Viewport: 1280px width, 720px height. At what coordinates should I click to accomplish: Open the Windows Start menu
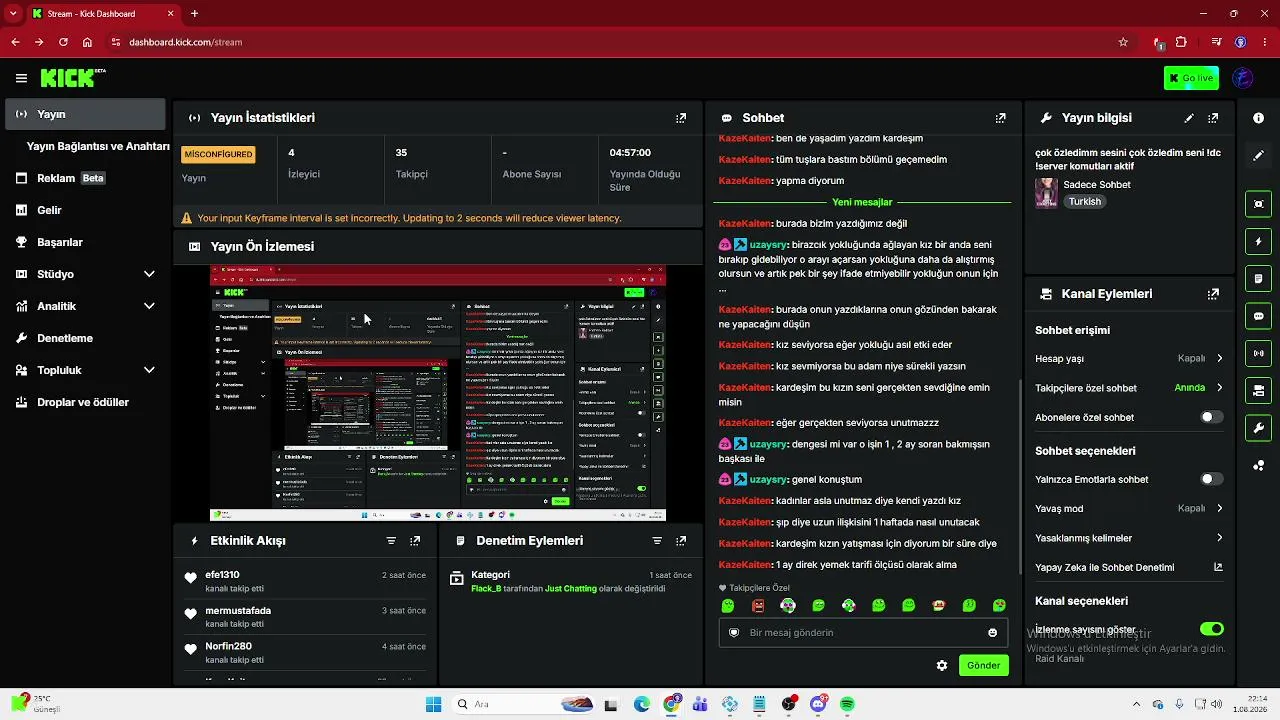(x=433, y=704)
